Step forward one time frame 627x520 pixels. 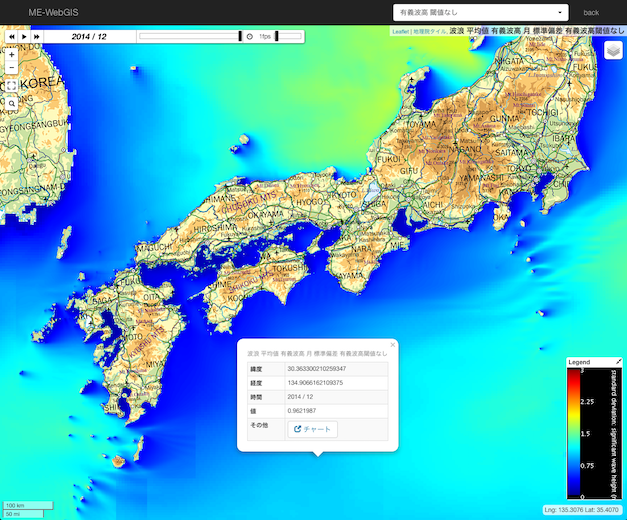click(37, 36)
